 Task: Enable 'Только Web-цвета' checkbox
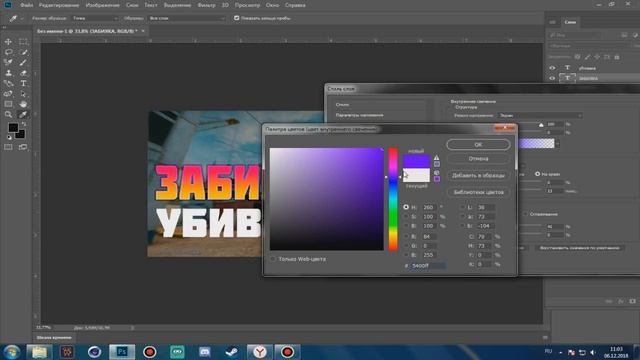(273, 259)
